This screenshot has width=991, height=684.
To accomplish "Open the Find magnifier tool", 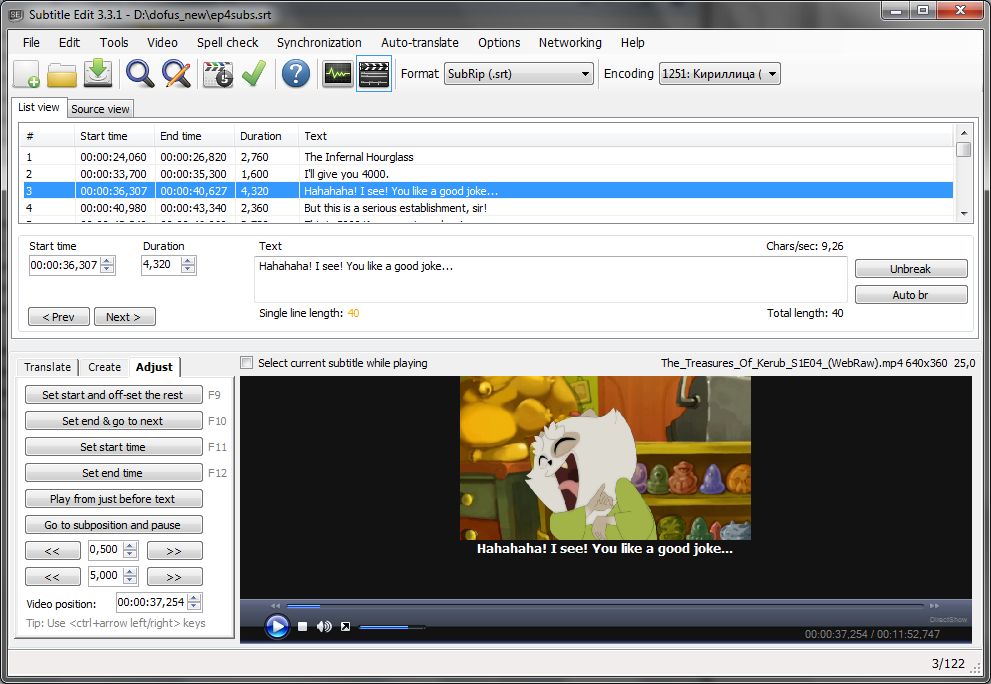I will [139, 74].
